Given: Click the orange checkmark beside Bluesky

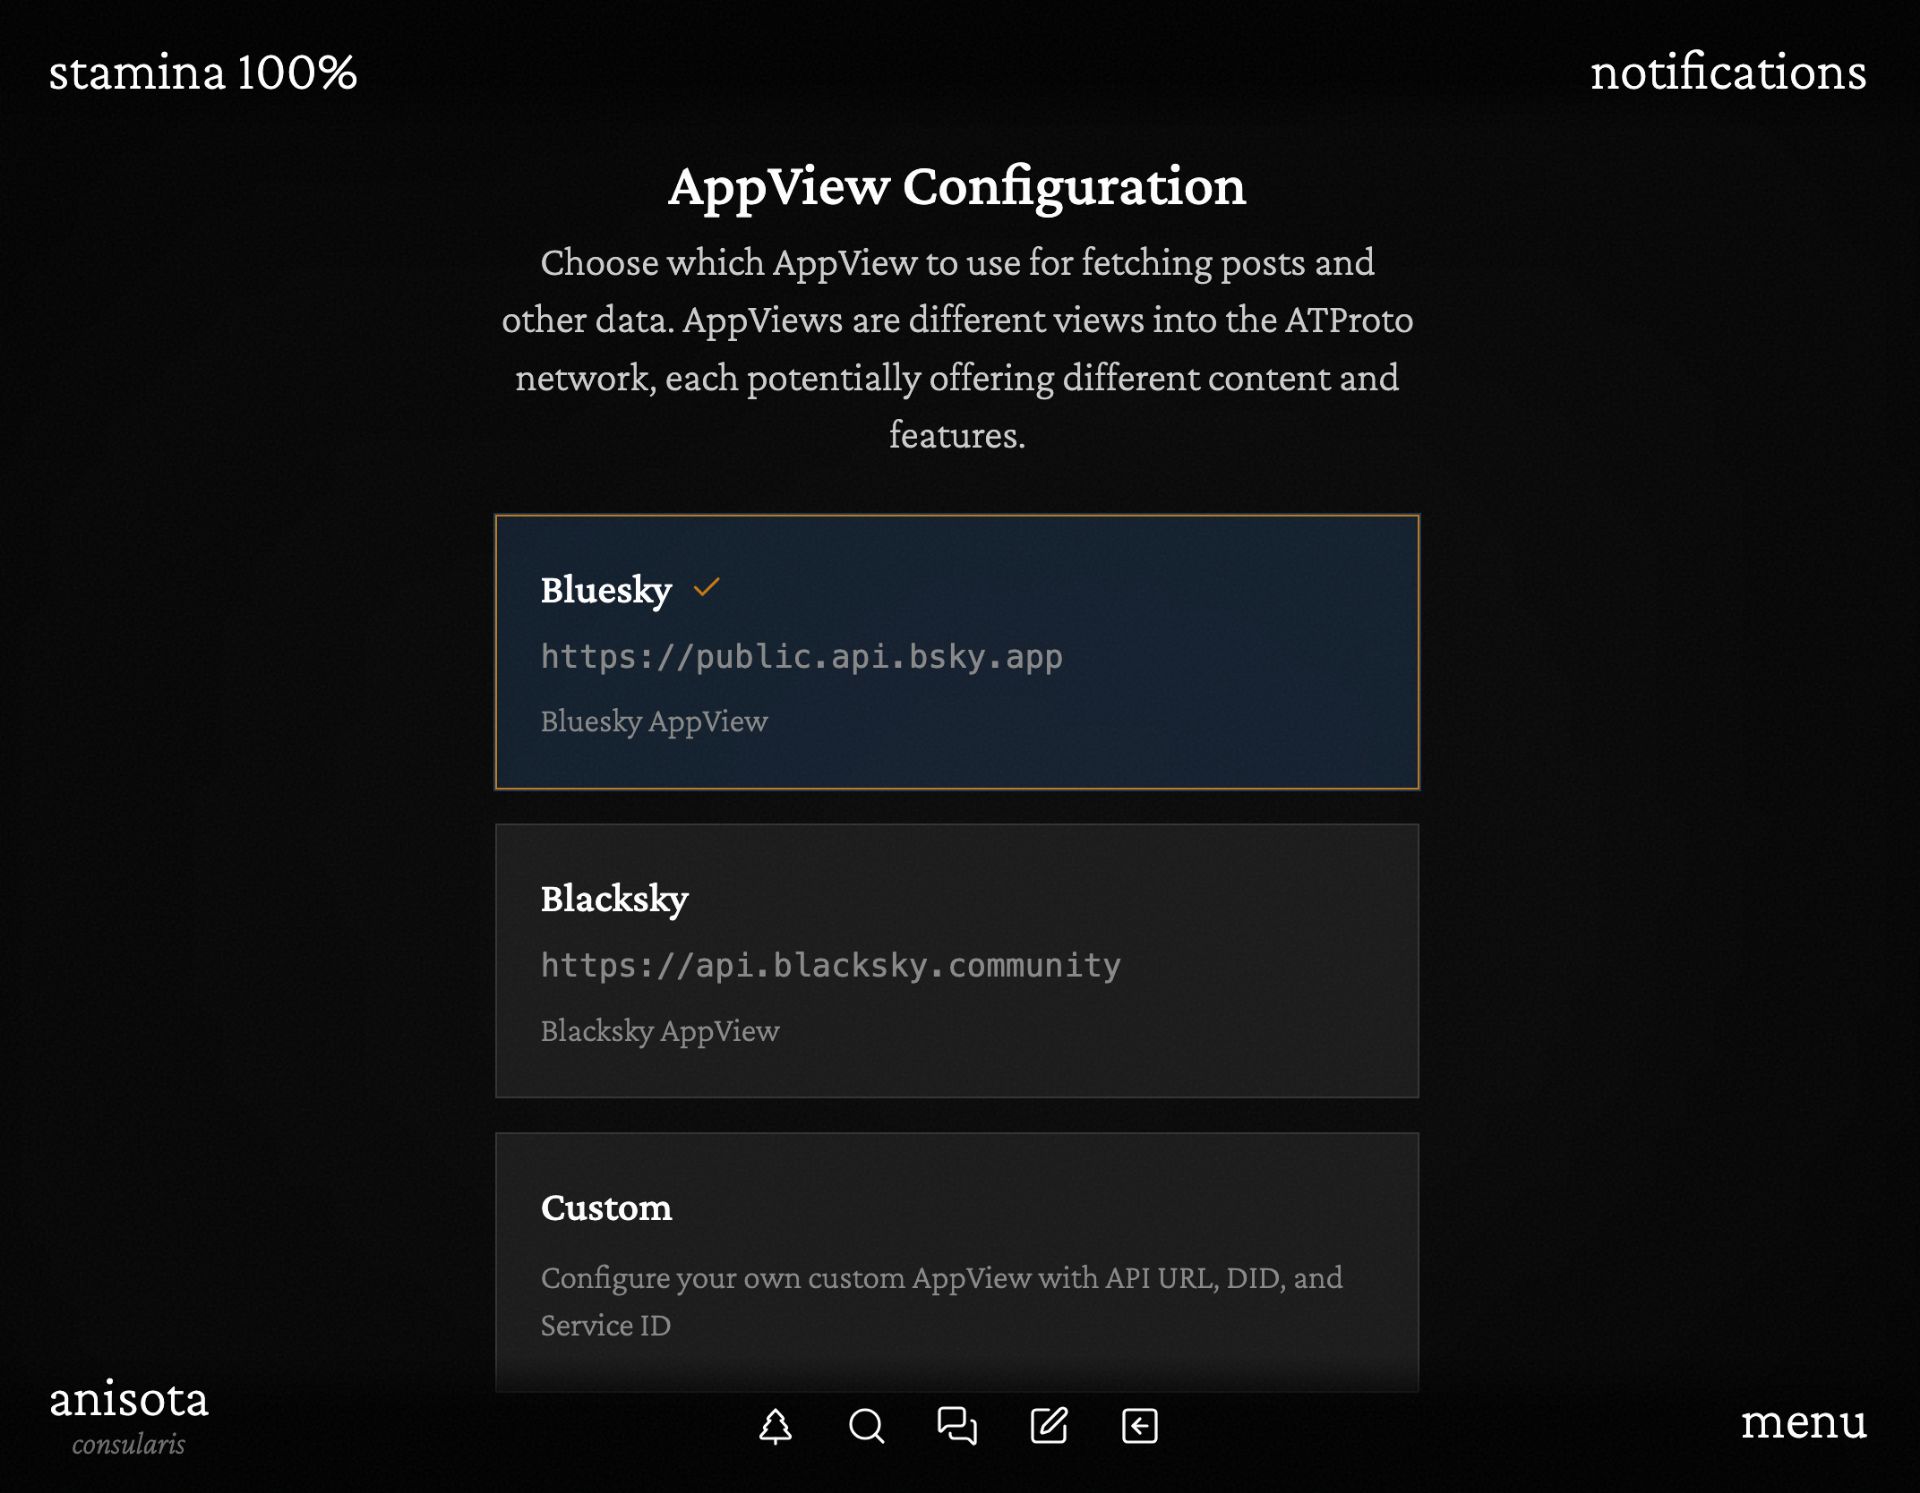Looking at the screenshot, I should [x=706, y=588].
